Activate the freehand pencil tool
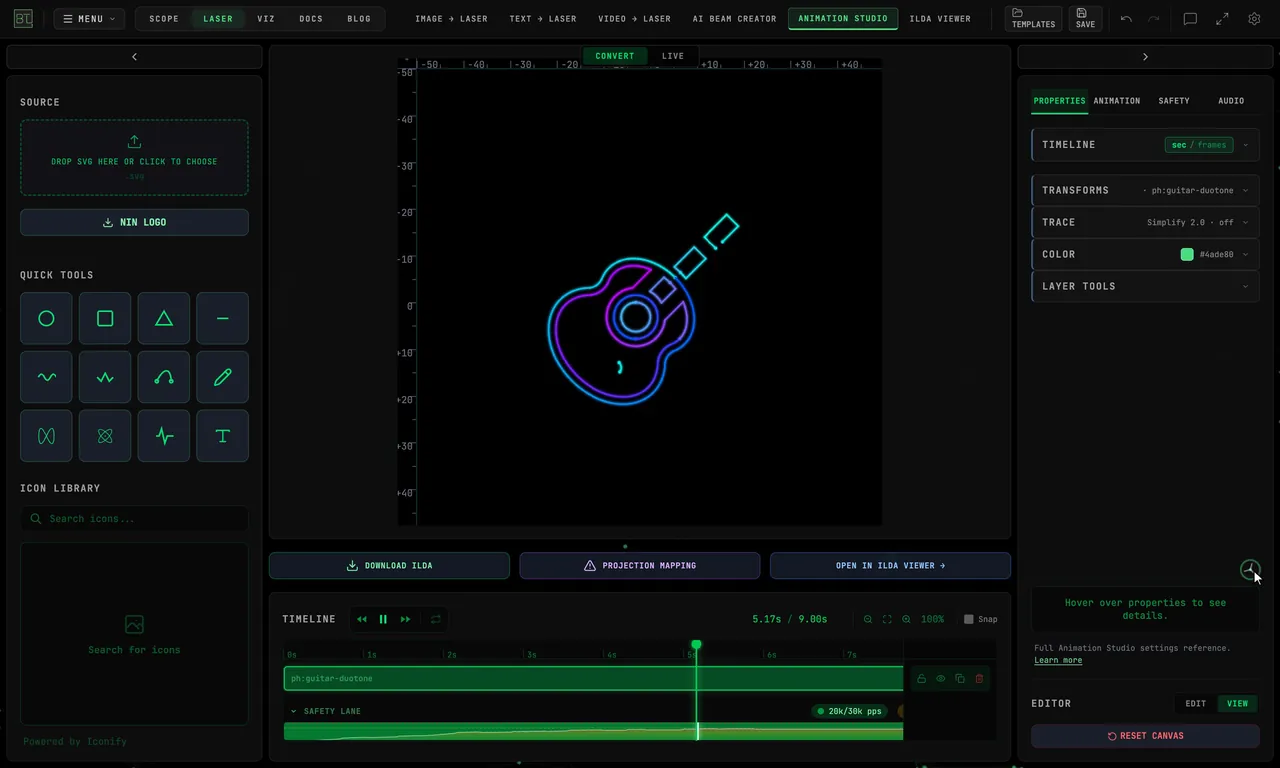The width and height of the screenshot is (1280, 768). (x=222, y=377)
